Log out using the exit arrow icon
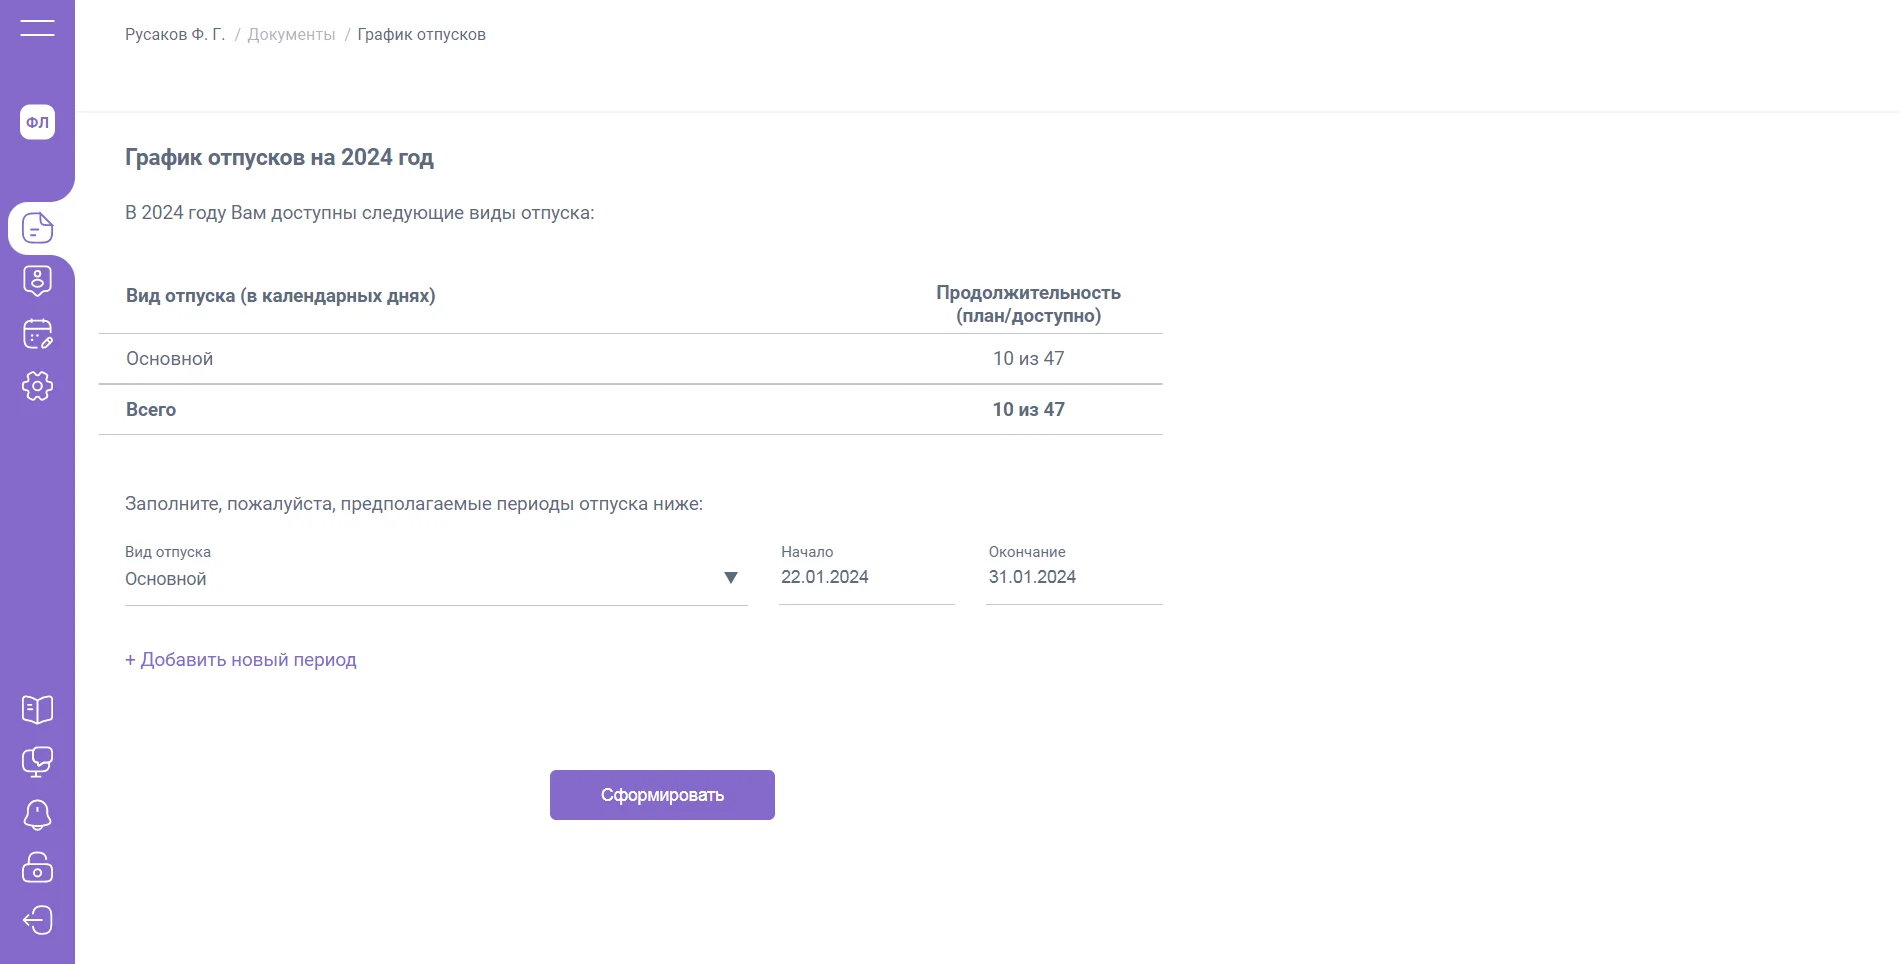The height and width of the screenshot is (964, 1899). tap(37, 920)
